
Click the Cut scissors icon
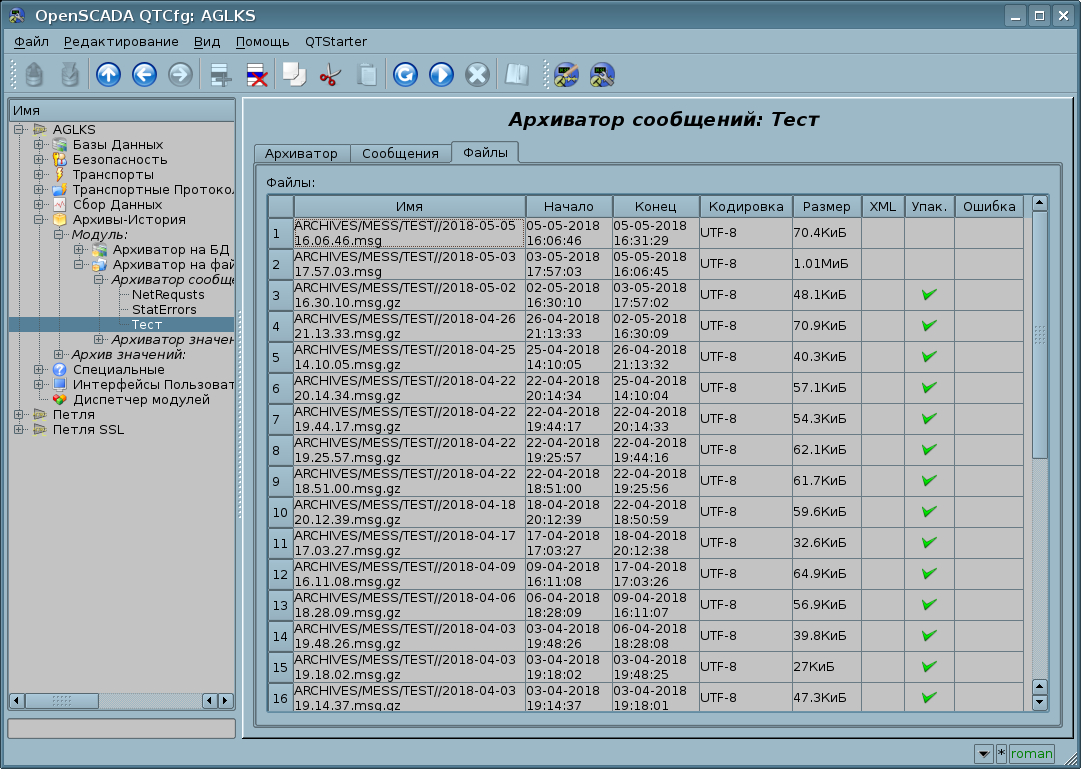(330, 75)
